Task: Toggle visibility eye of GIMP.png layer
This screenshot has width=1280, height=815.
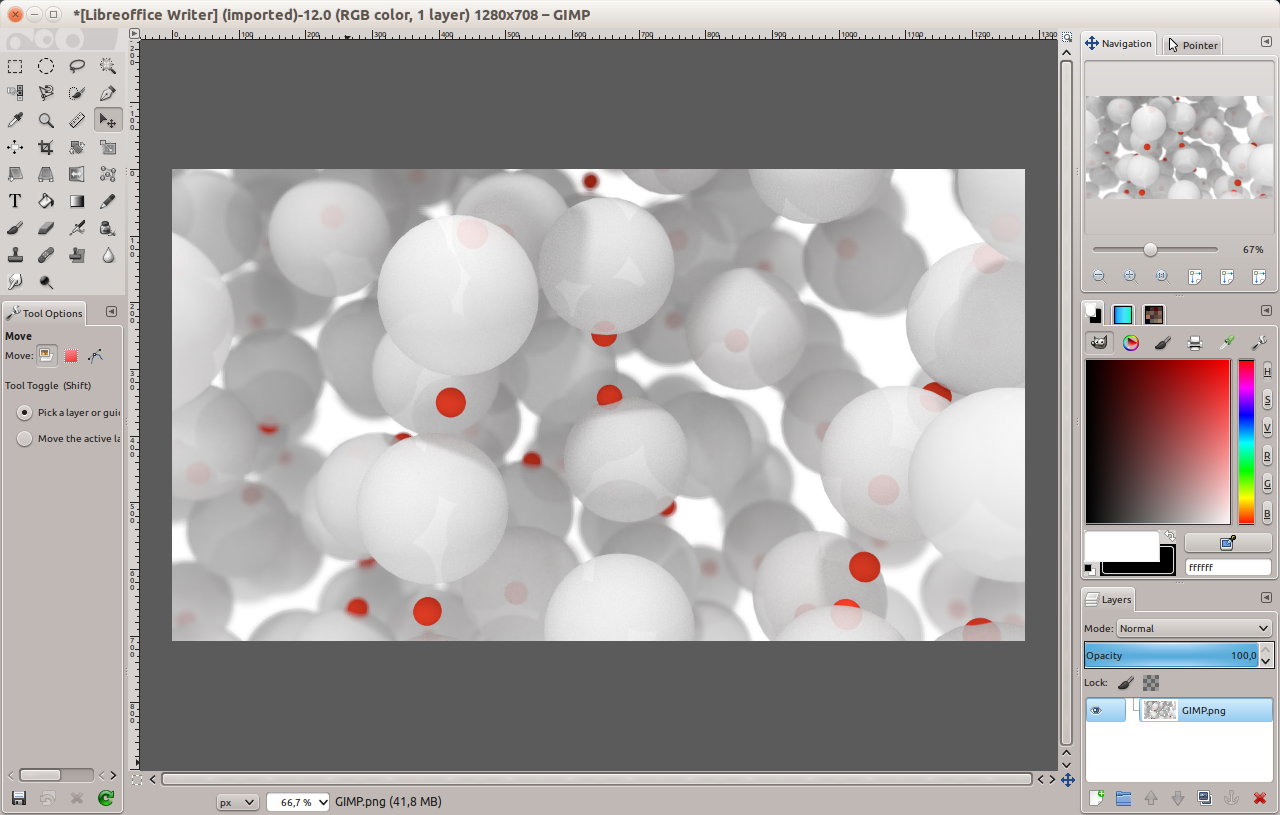Action: [x=1096, y=710]
